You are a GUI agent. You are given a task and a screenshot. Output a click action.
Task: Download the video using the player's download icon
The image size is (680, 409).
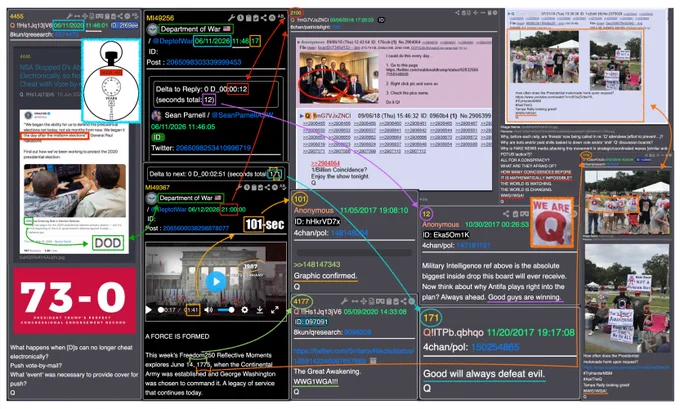click(259, 310)
